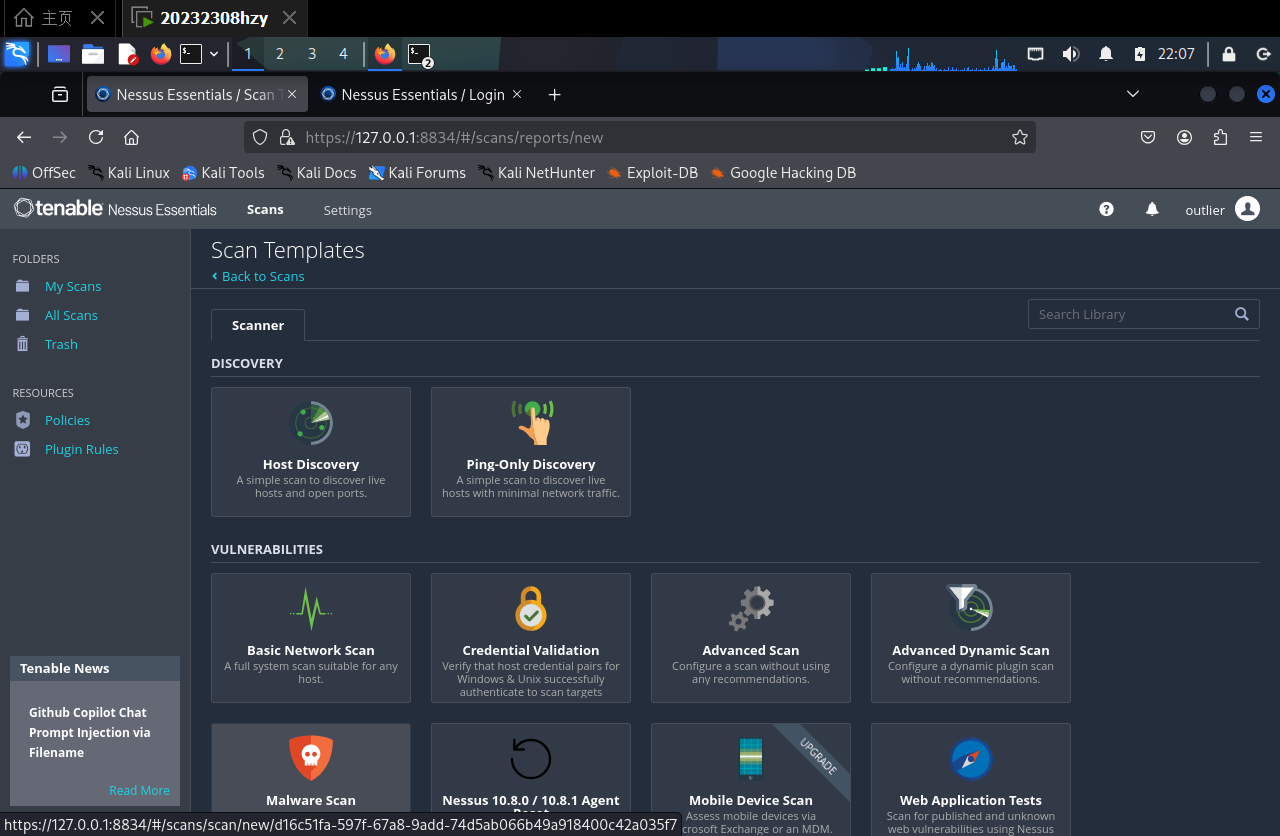Open Plugin Rules under Resources
1280x836 pixels.
(81, 449)
